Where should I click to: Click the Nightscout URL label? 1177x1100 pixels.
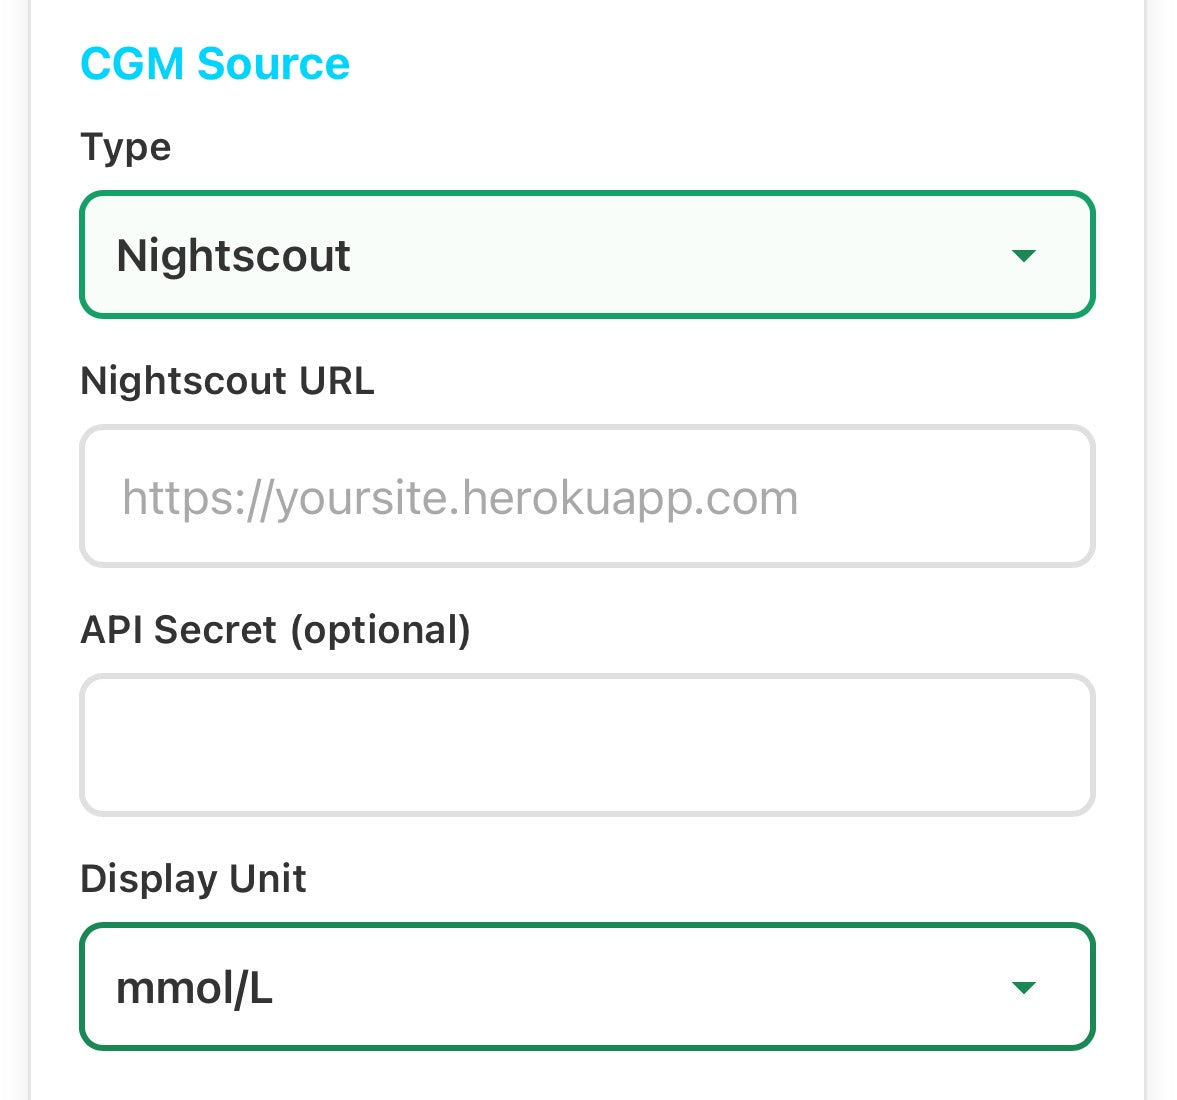tap(227, 381)
